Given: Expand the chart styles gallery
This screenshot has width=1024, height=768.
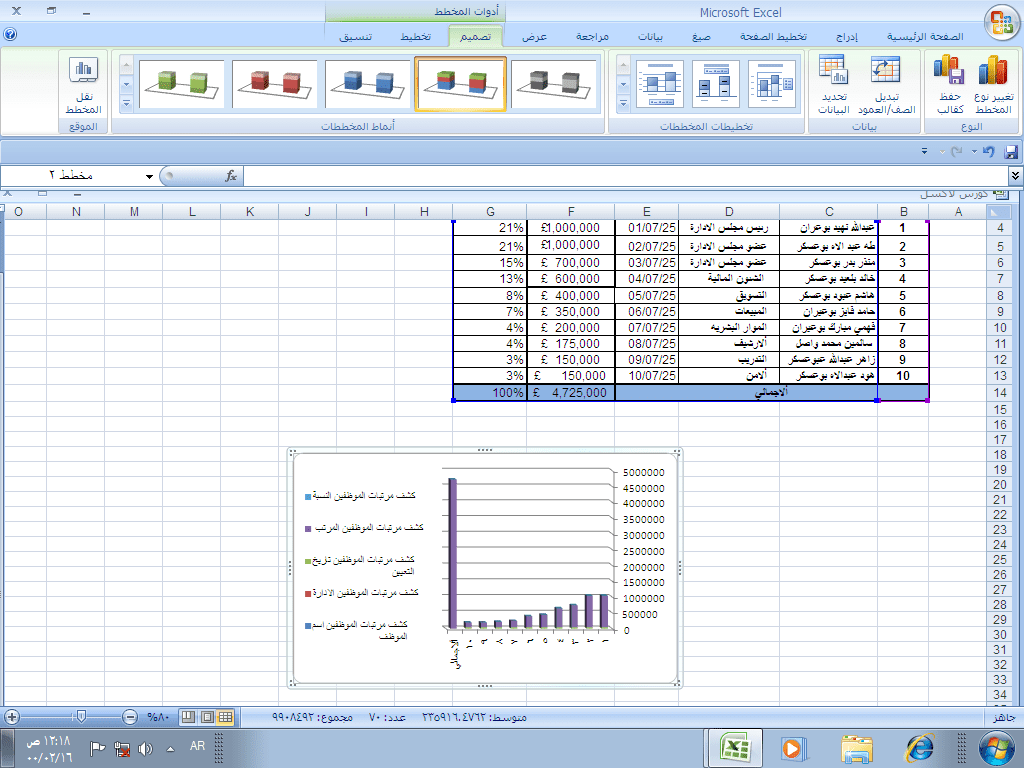Looking at the screenshot, I should [126, 103].
